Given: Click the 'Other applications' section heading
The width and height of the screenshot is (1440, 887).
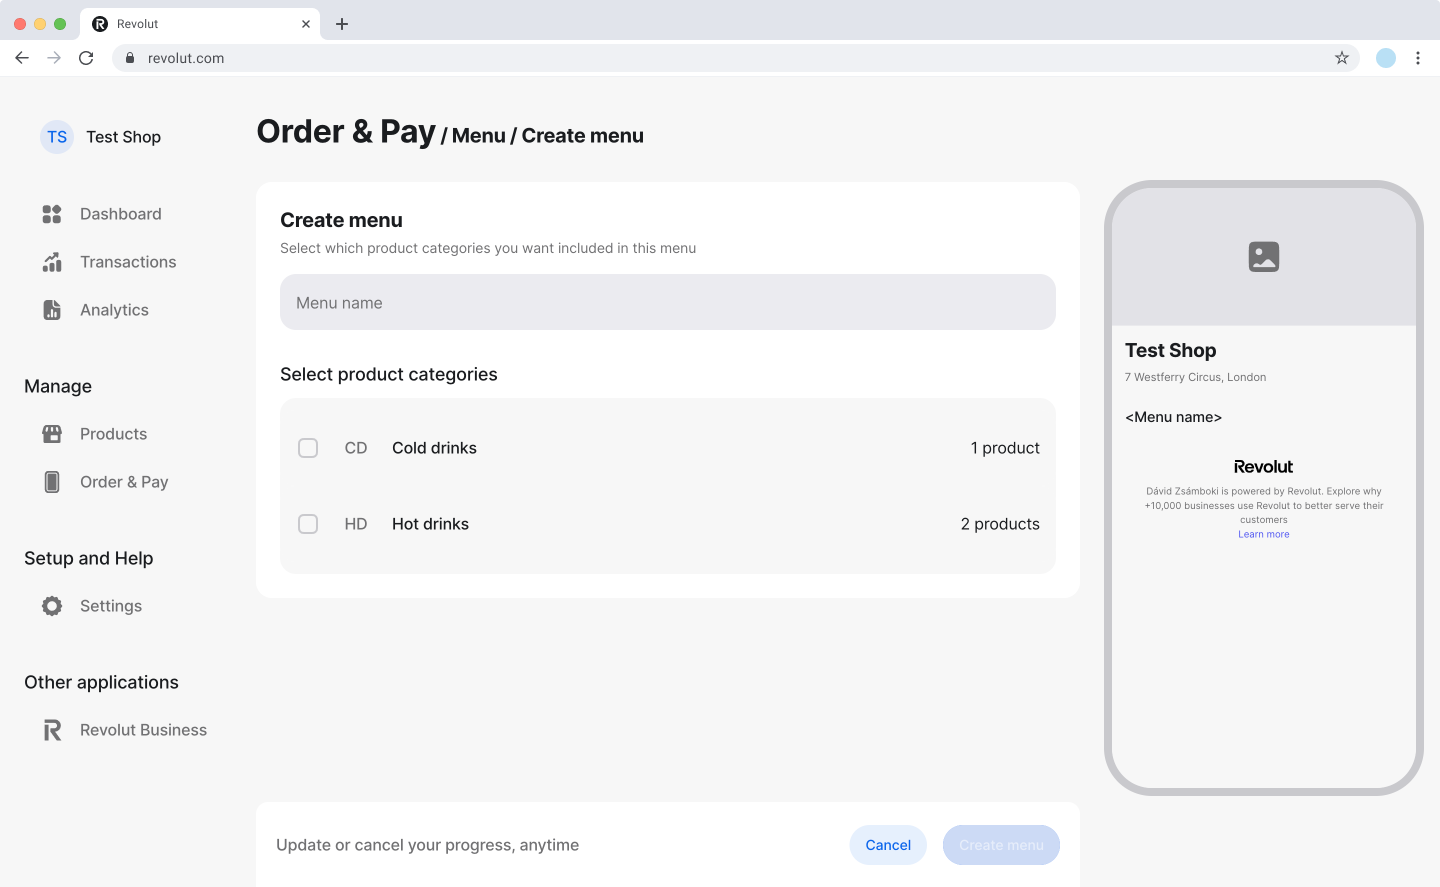Looking at the screenshot, I should click(x=101, y=682).
